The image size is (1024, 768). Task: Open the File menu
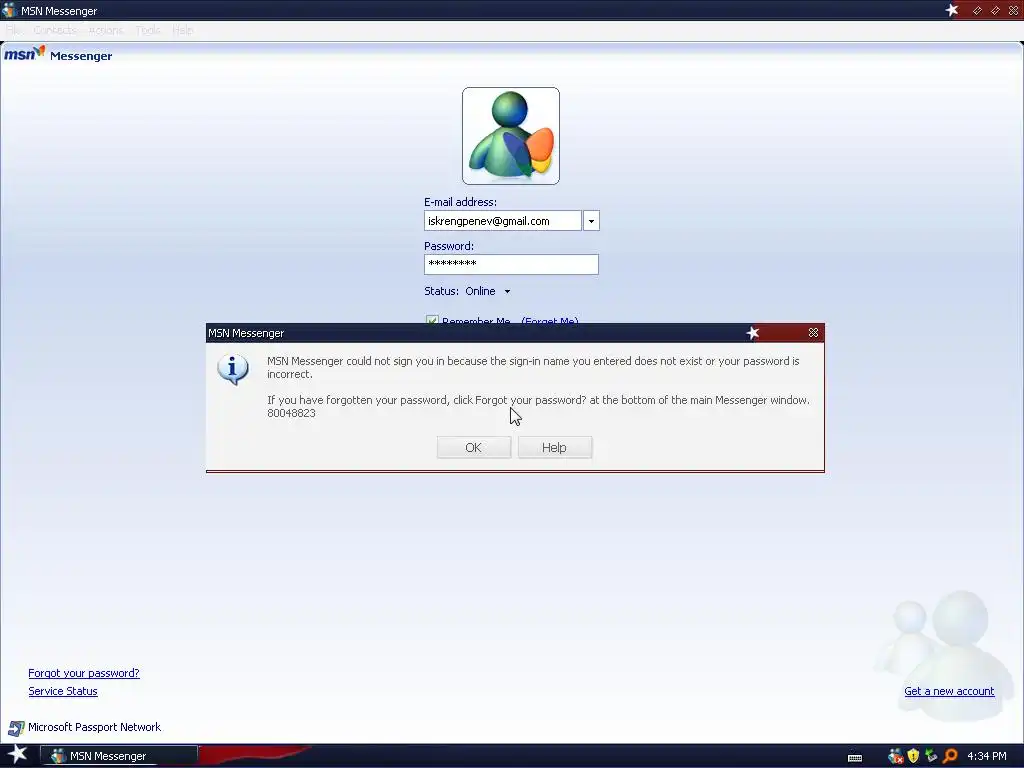click(14, 30)
